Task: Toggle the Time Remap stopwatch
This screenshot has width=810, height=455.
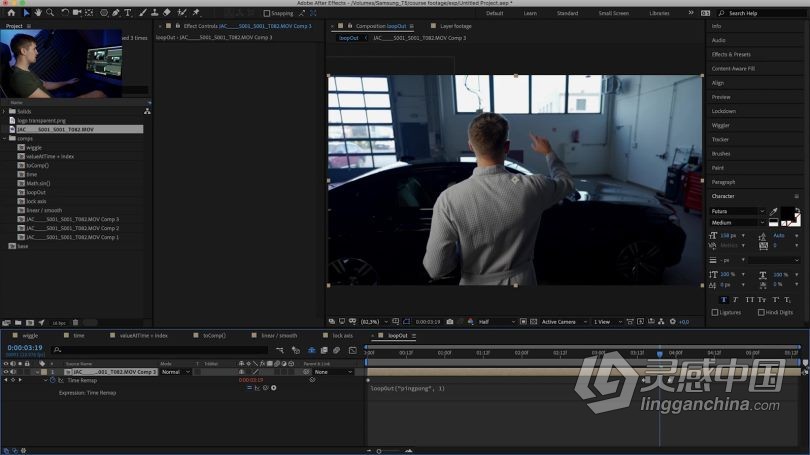Action: (53, 380)
